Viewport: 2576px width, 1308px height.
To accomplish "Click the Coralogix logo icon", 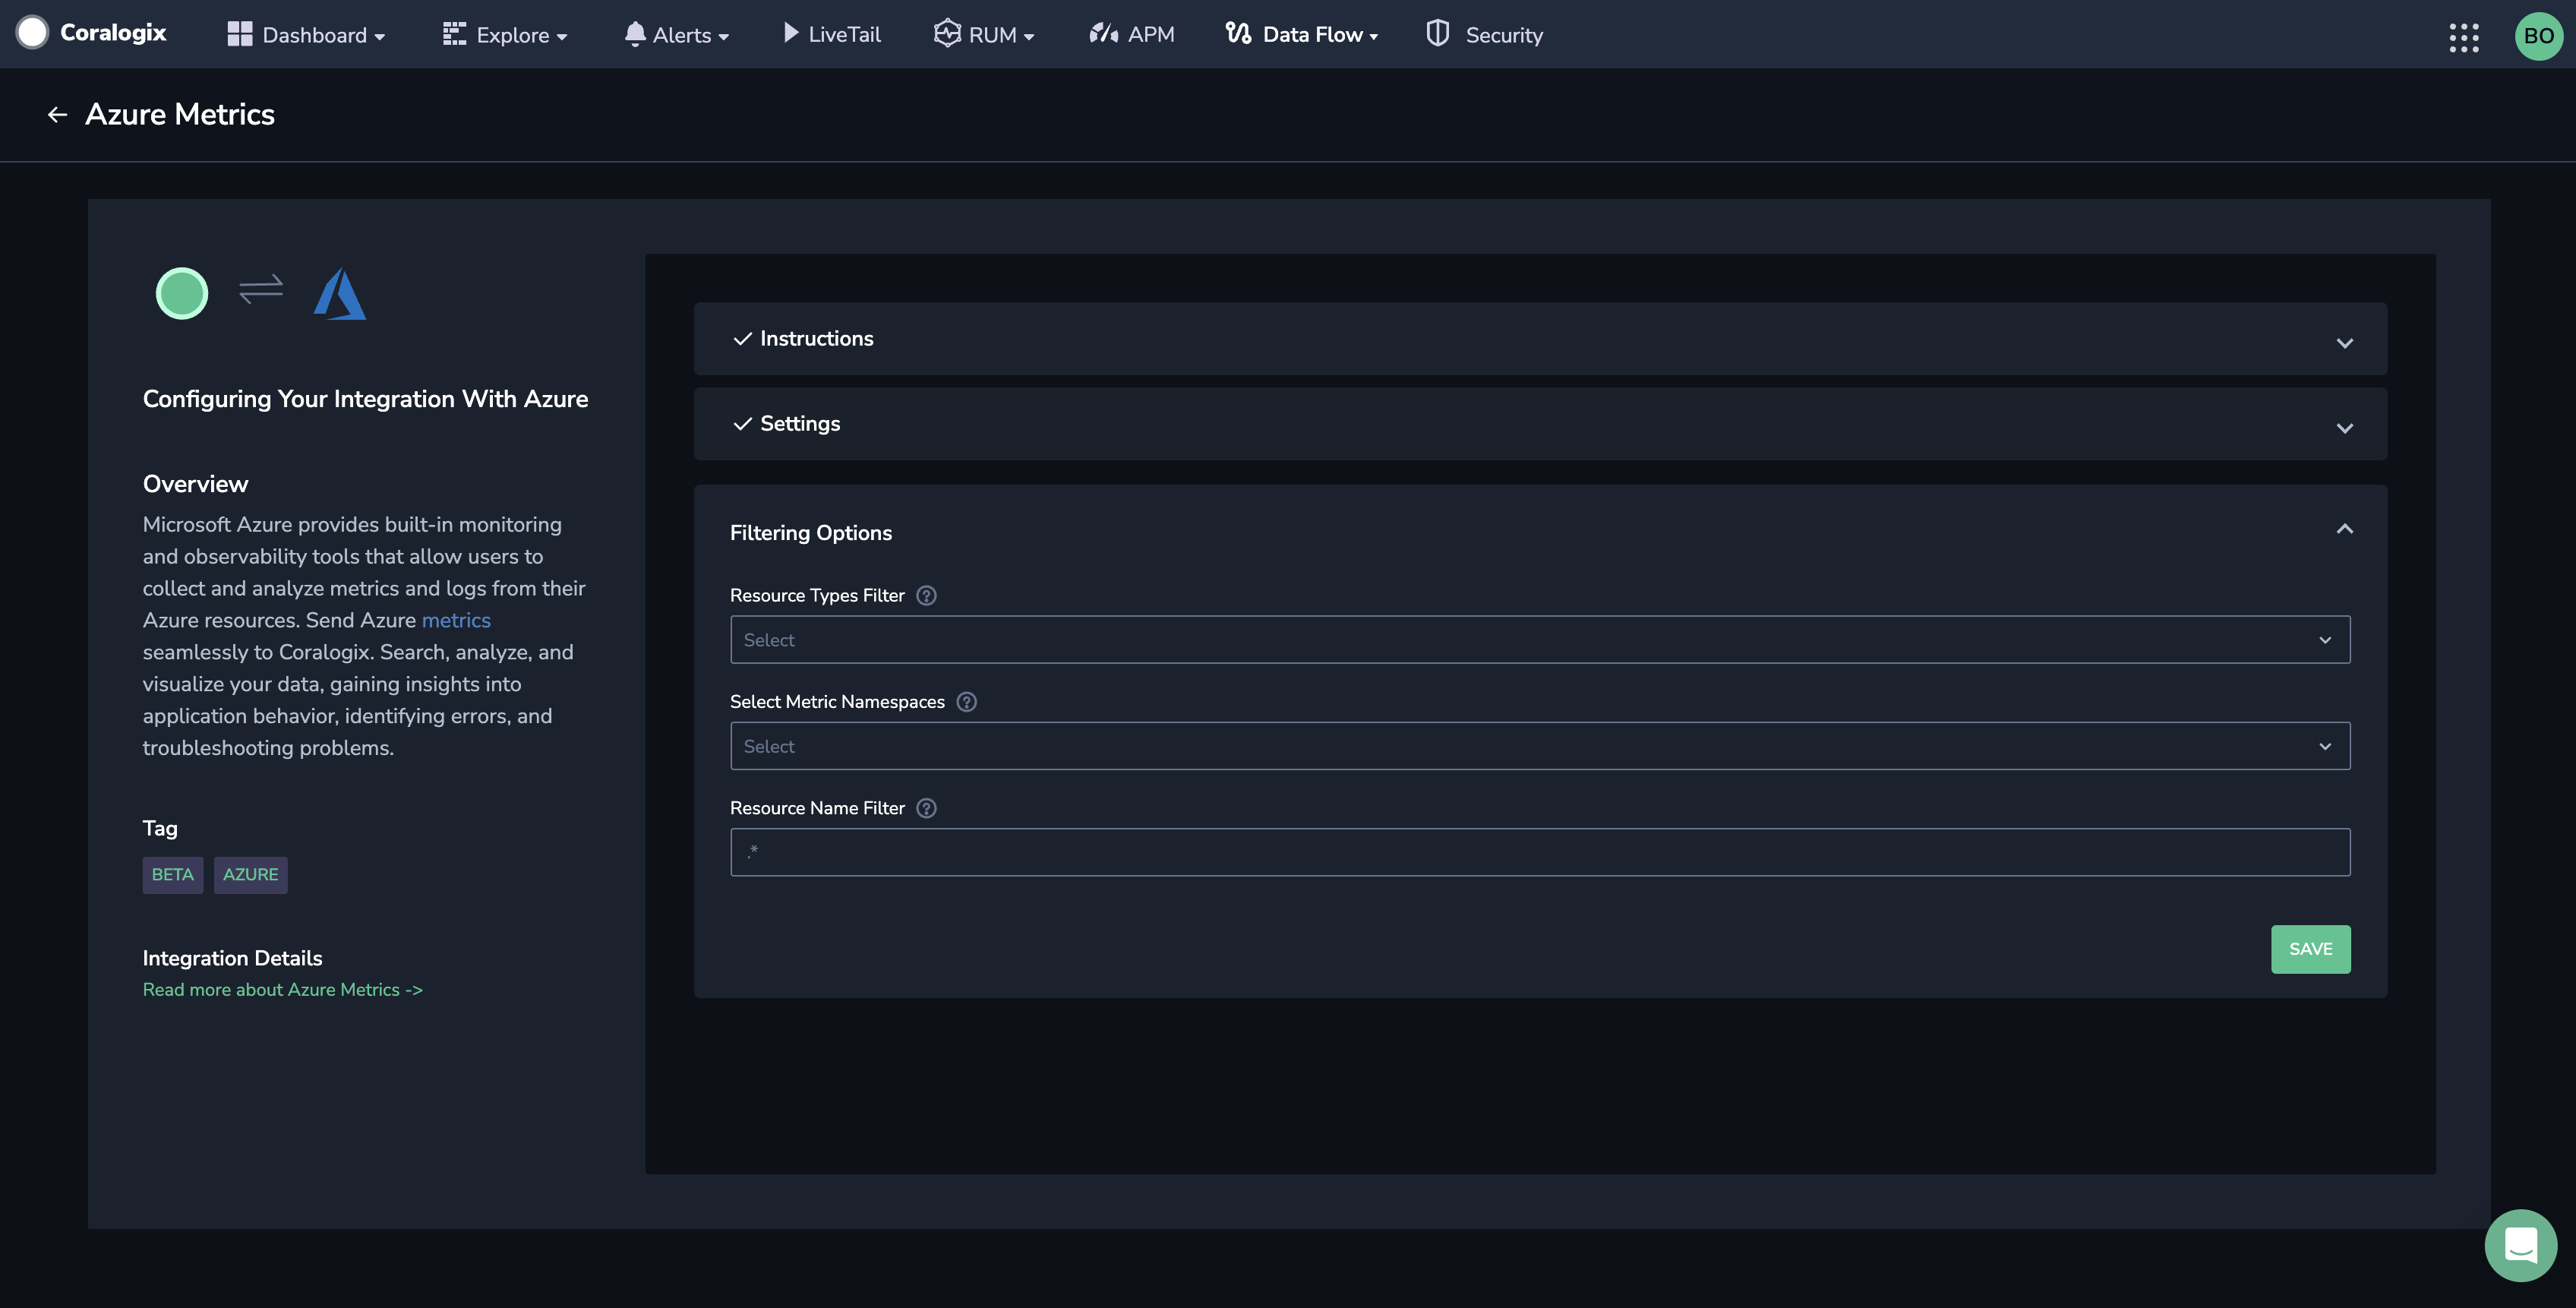I will pyautogui.click(x=32, y=33).
